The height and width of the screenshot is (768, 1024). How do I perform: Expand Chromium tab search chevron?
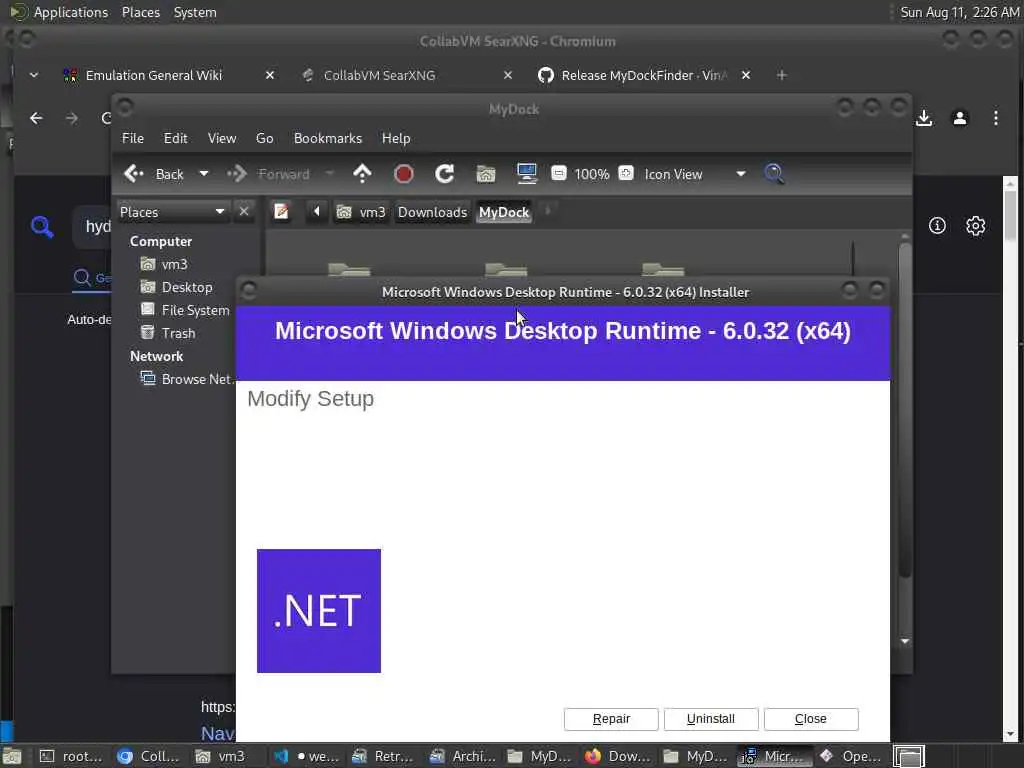(34, 75)
